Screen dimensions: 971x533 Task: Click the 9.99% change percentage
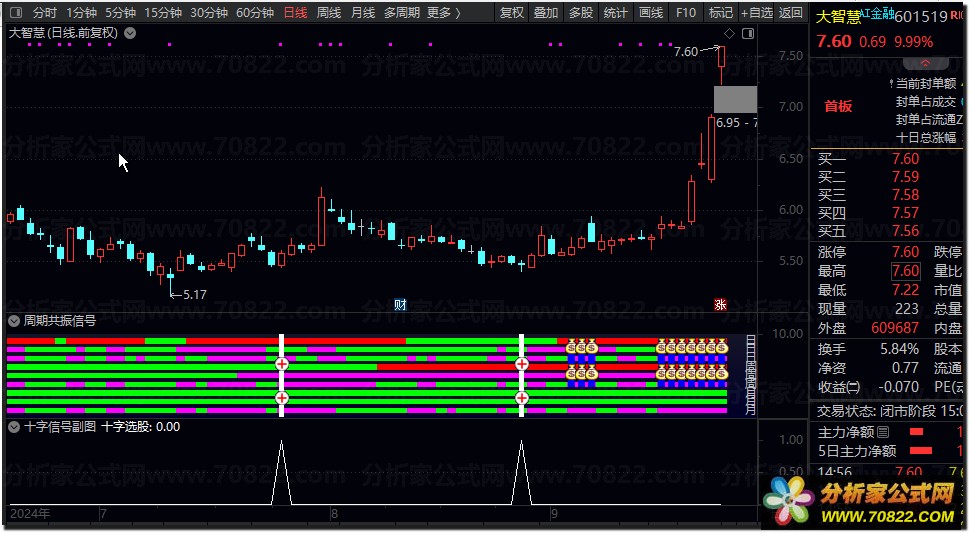[x=913, y=42]
